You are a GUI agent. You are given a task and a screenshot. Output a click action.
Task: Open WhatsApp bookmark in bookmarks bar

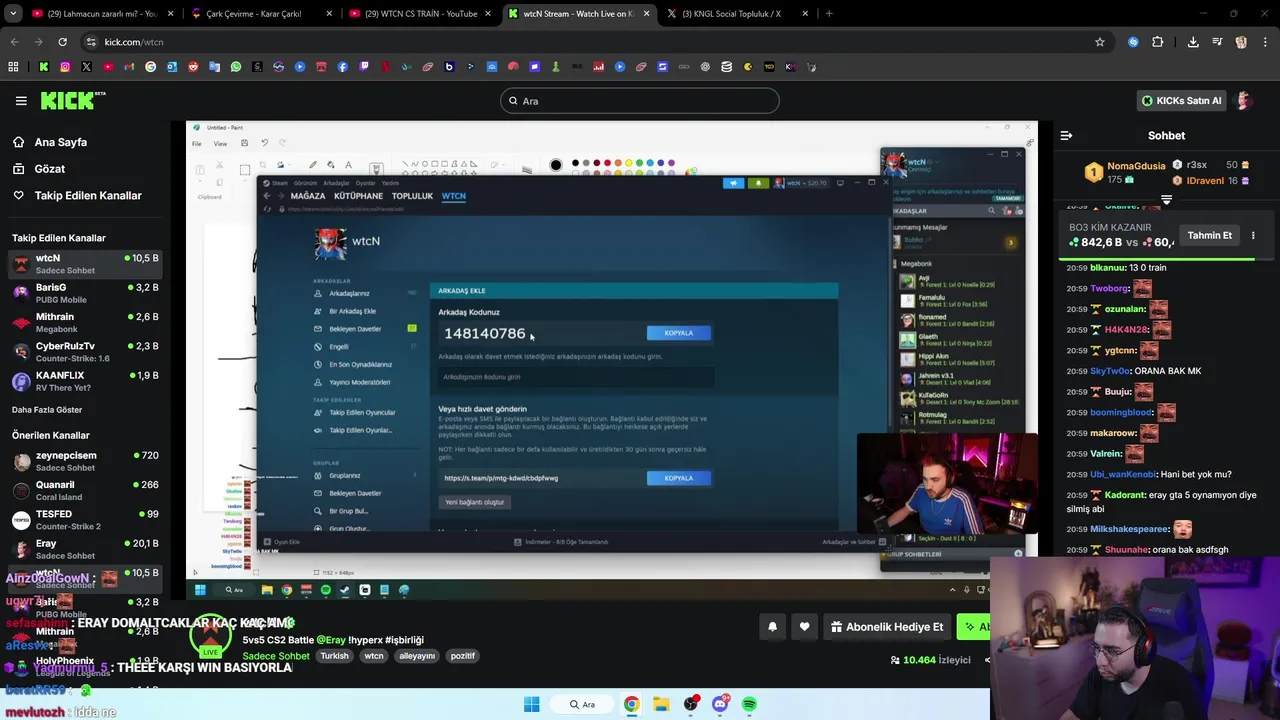click(x=236, y=67)
